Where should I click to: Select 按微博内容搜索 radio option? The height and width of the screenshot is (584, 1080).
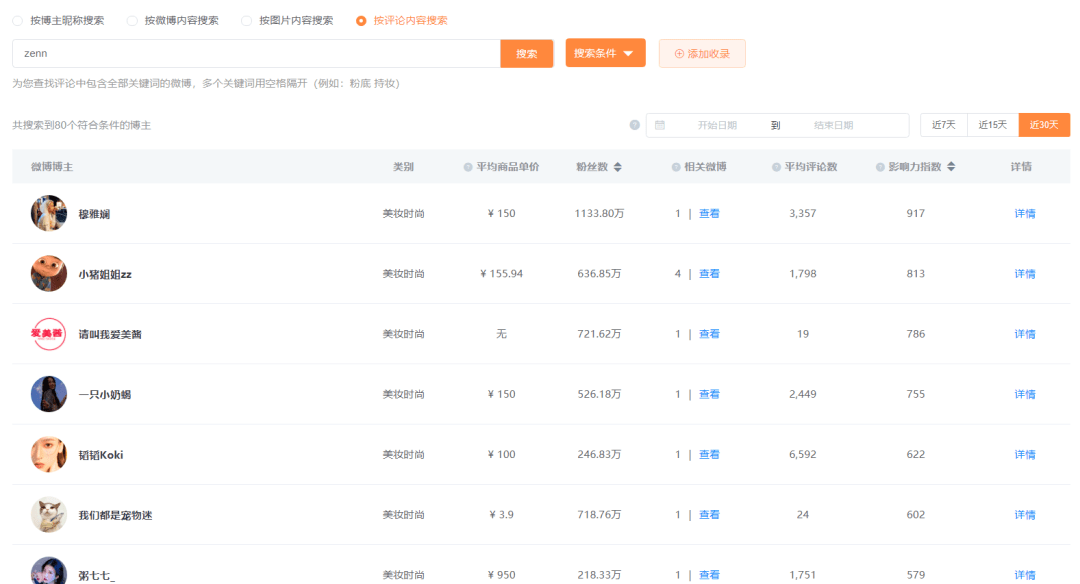(x=132, y=20)
